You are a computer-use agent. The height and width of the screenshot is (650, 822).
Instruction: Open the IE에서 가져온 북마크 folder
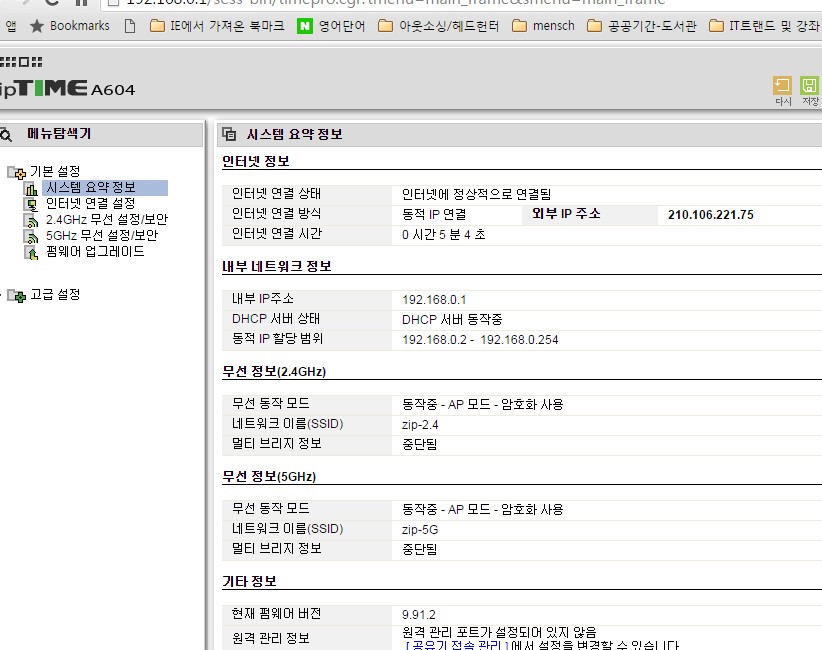point(217,26)
